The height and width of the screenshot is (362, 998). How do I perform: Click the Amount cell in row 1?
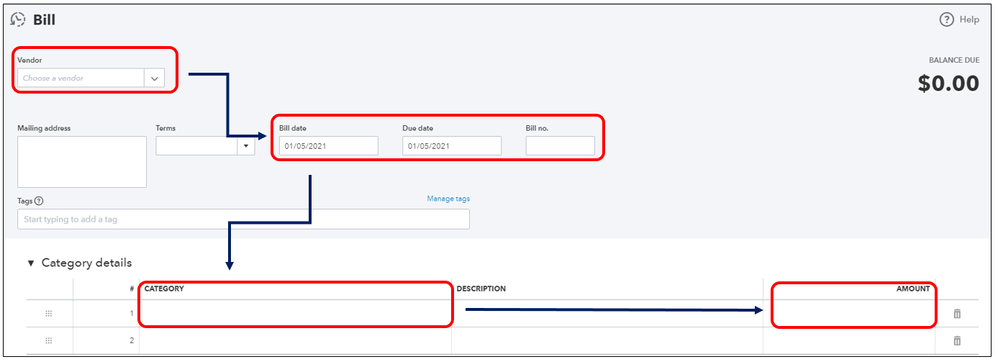click(849, 314)
